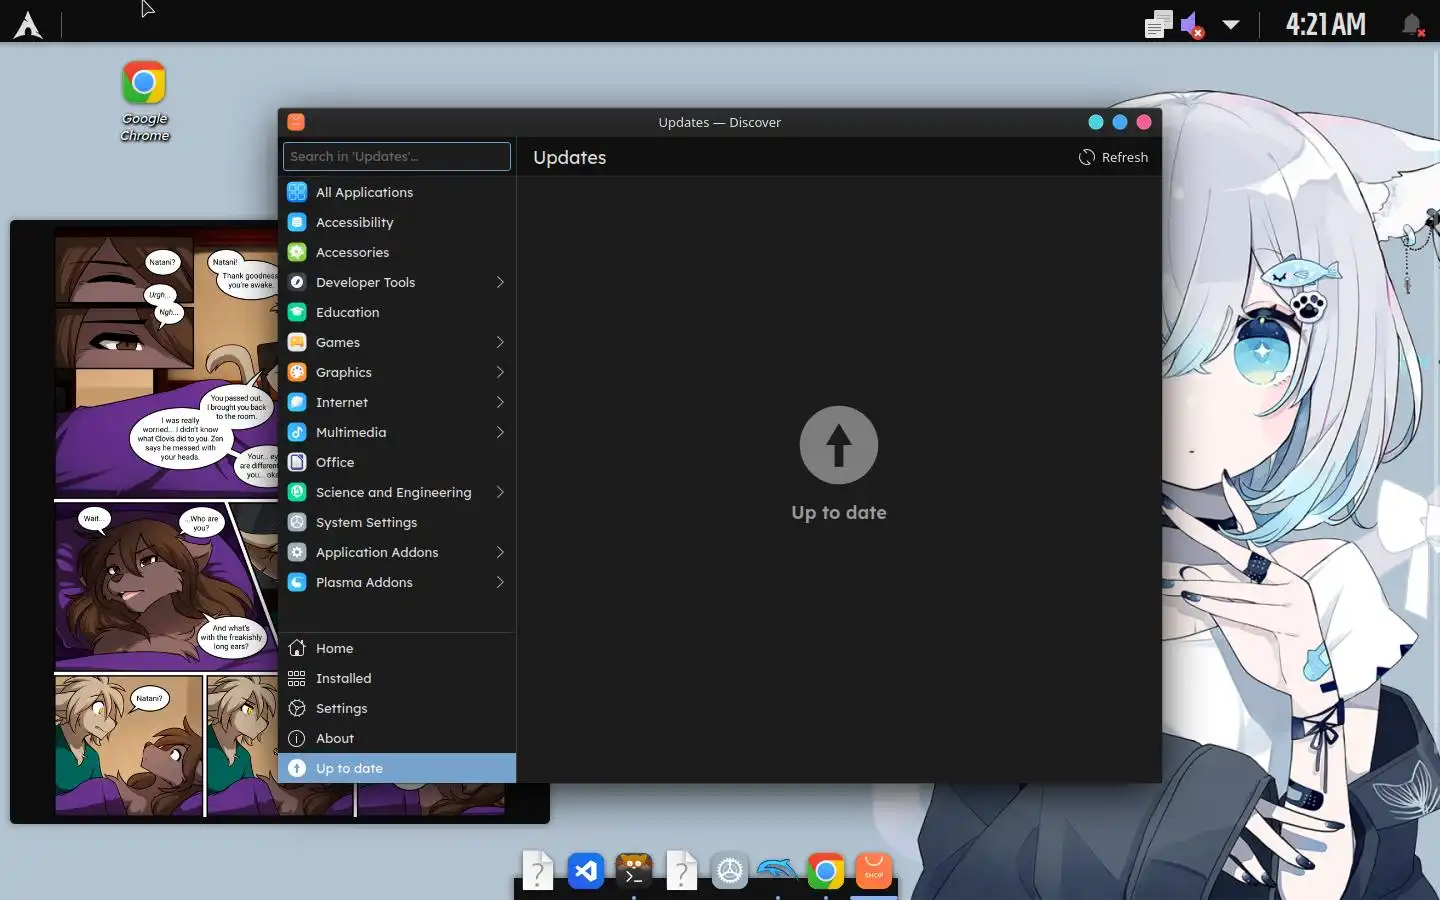Image resolution: width=1440 pixels, height=900 pixels.
Task: Click the 4:21 AM clock
Action: (x=1325, y=24)
